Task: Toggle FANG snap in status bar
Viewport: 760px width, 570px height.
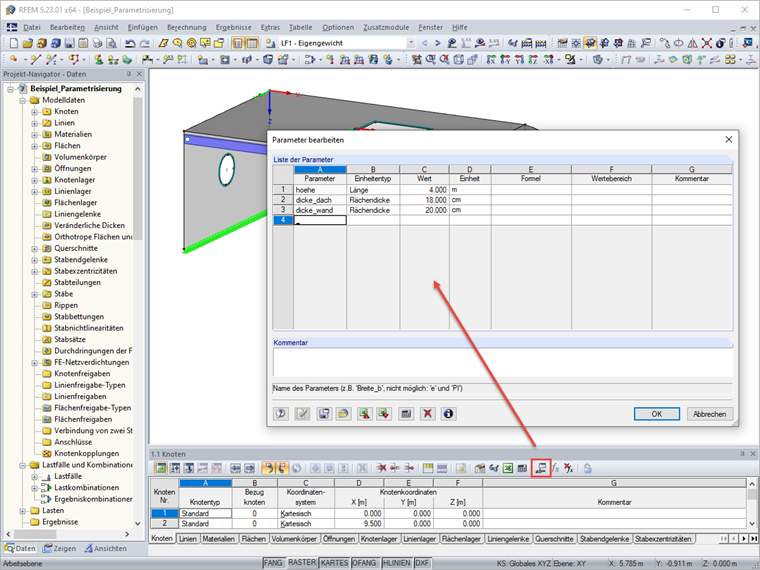Action: (273, 563)
